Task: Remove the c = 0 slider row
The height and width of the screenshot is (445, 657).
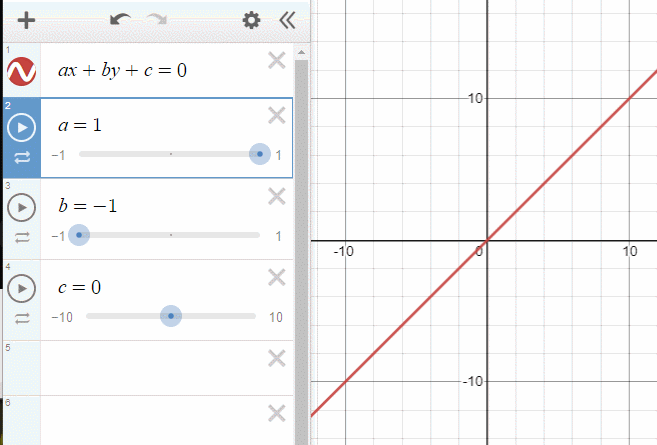Action: (277, 278)
